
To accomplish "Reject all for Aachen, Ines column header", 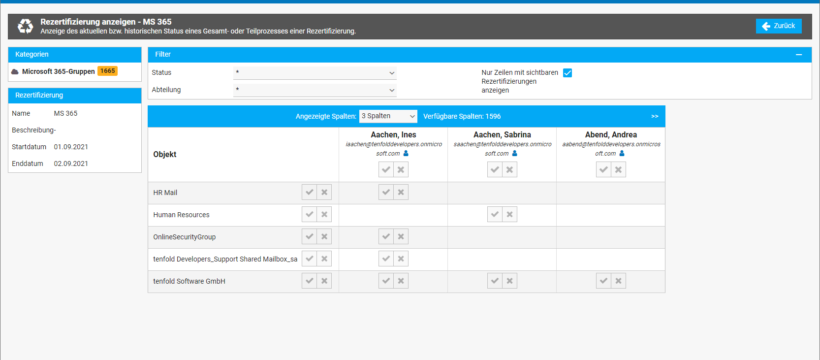I will click(x=401, y=170).
